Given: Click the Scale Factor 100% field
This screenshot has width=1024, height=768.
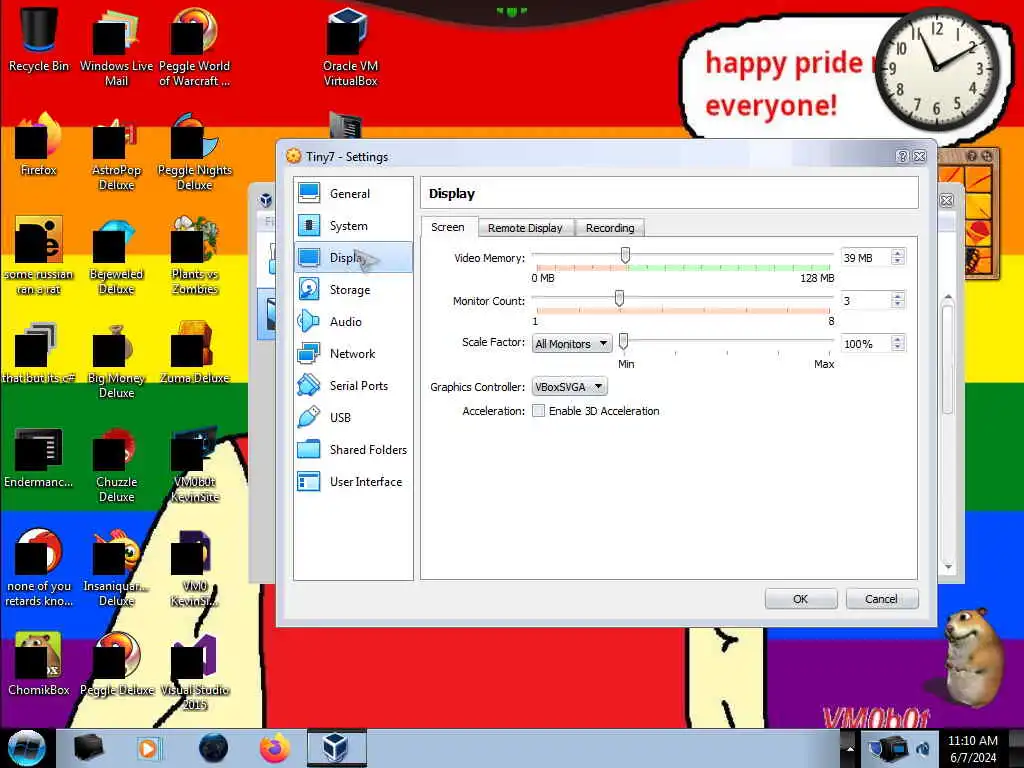Looking at the screenshot, I should [x=865, y=344].
